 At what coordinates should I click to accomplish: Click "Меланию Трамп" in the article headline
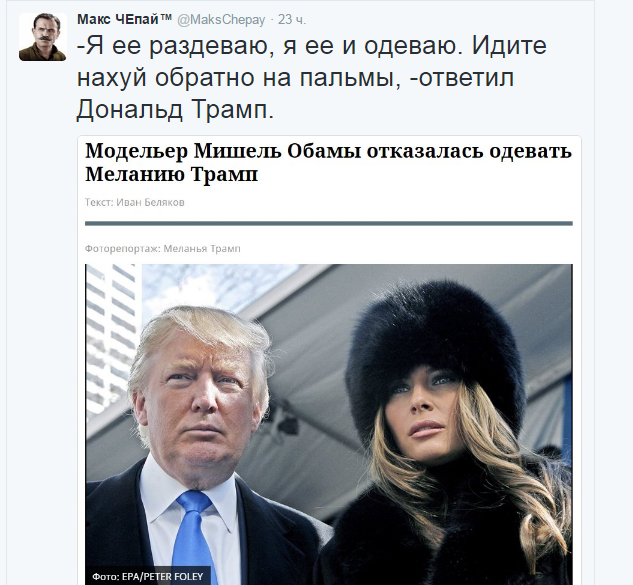coord(172,174)
